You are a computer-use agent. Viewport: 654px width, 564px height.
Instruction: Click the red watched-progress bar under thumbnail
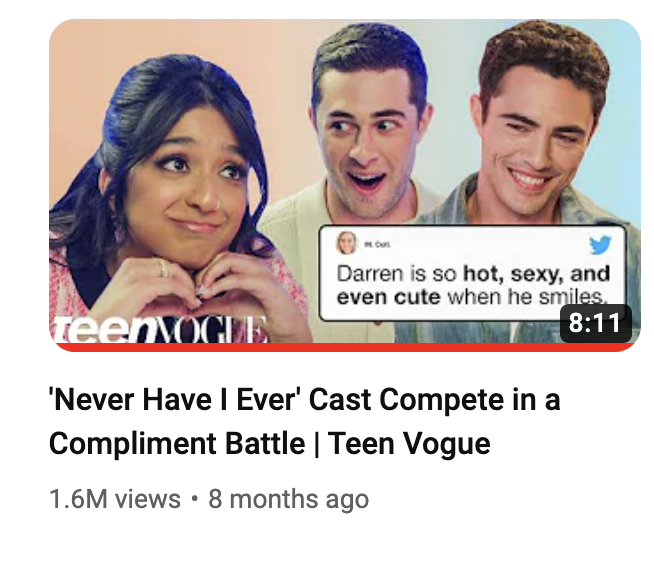coord(345,347)
